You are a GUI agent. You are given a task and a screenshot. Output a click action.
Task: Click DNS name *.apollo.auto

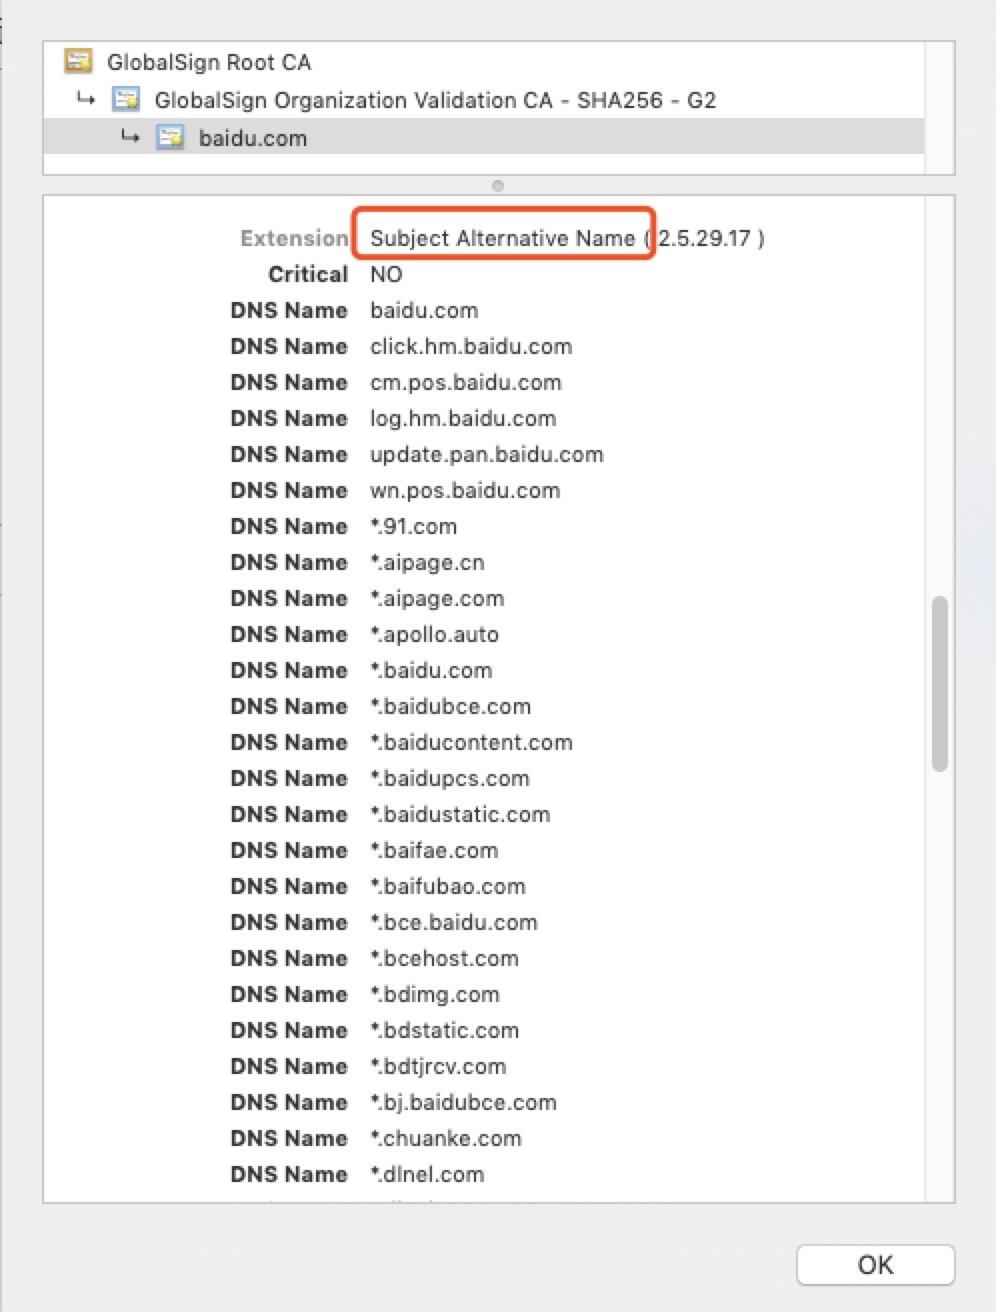pos(435,634)
